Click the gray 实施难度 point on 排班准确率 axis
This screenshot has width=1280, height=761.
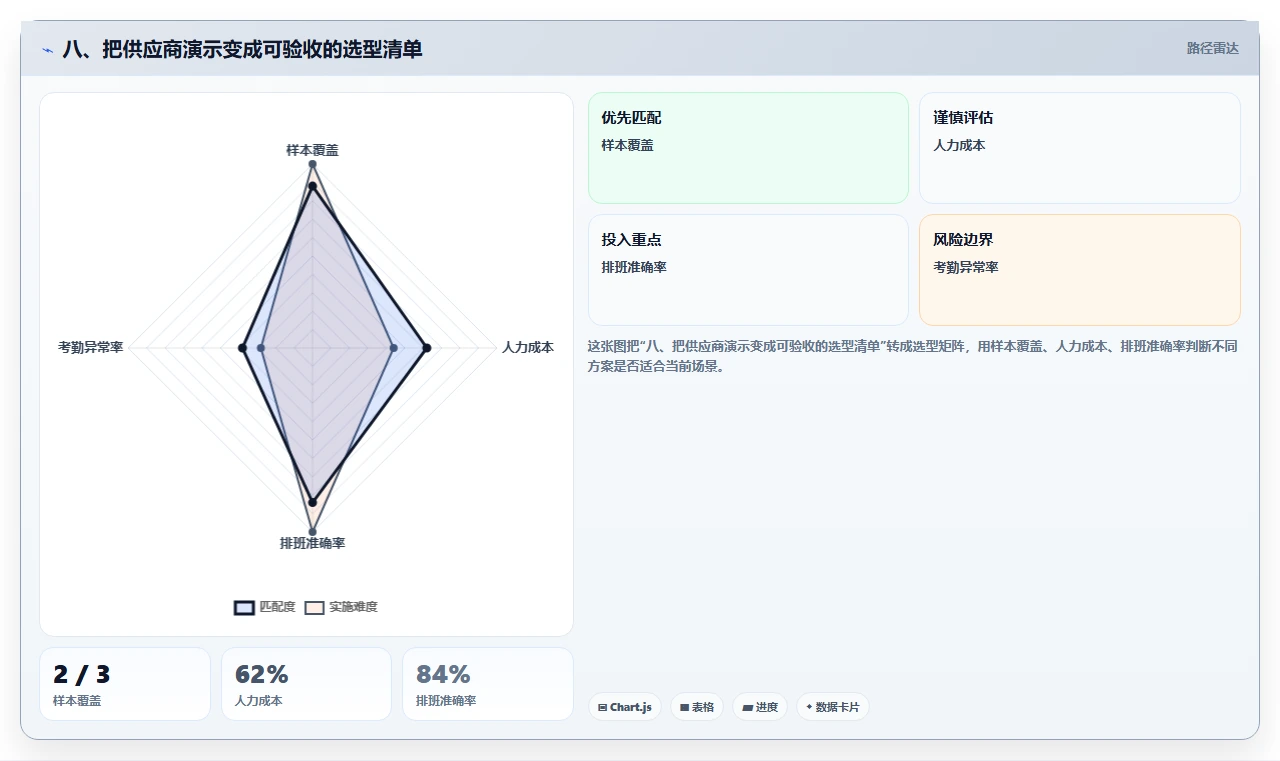312,532
